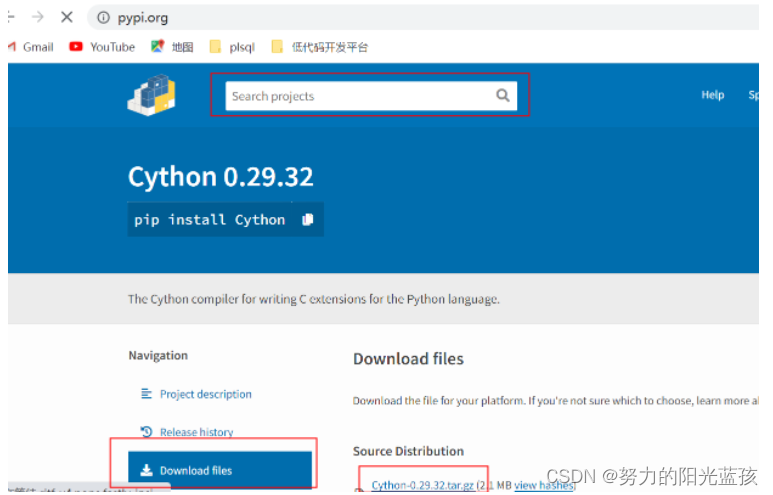773x495 pixels.
Task: Click the PyPI cube logo
Action: (x=151, y=95)
